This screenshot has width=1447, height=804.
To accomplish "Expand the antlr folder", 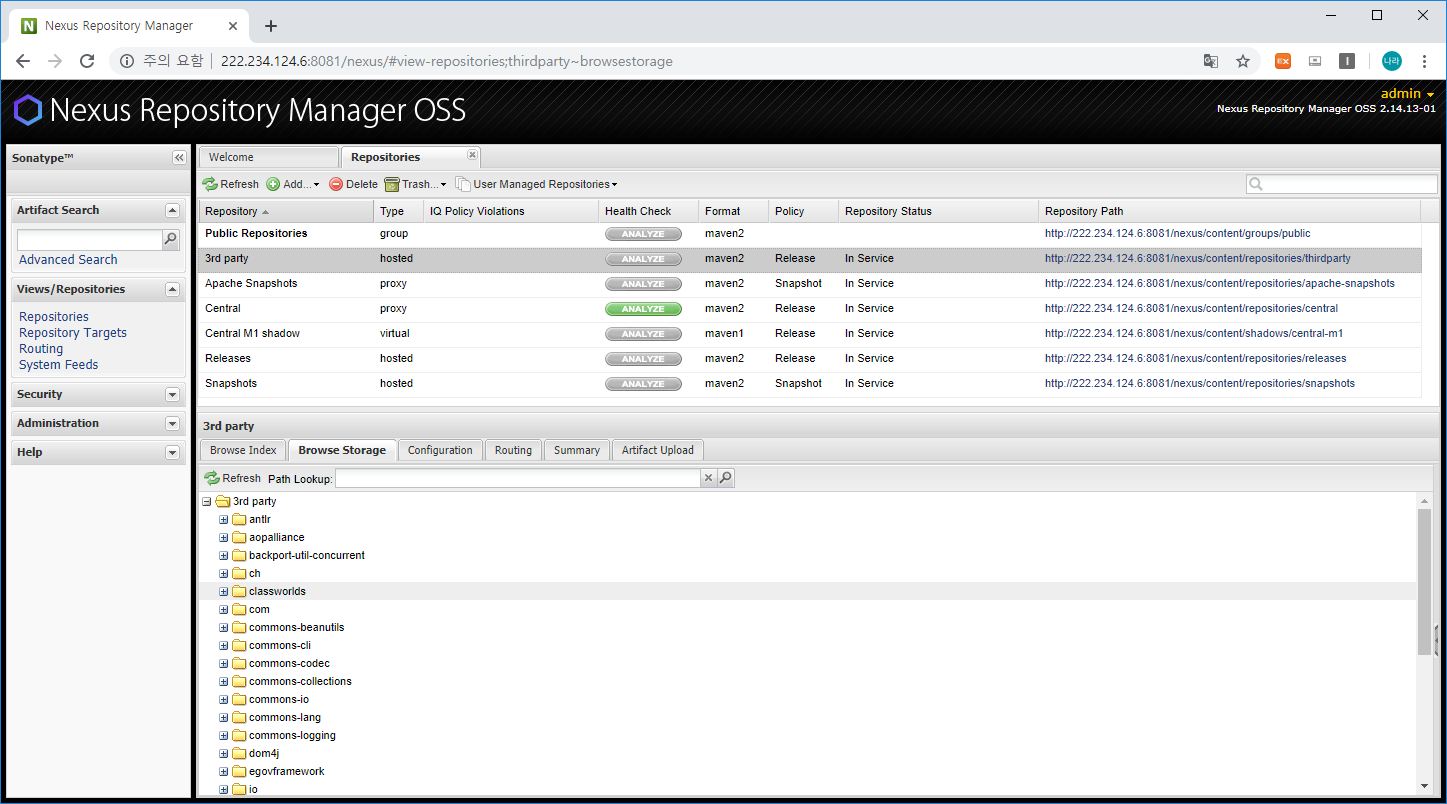I will (224, 520).
